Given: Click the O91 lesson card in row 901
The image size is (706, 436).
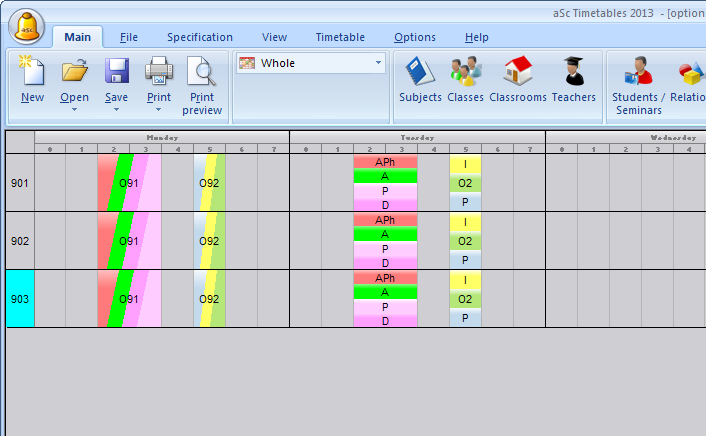Looking at the screenshot, I should click(x=129, y=184).
